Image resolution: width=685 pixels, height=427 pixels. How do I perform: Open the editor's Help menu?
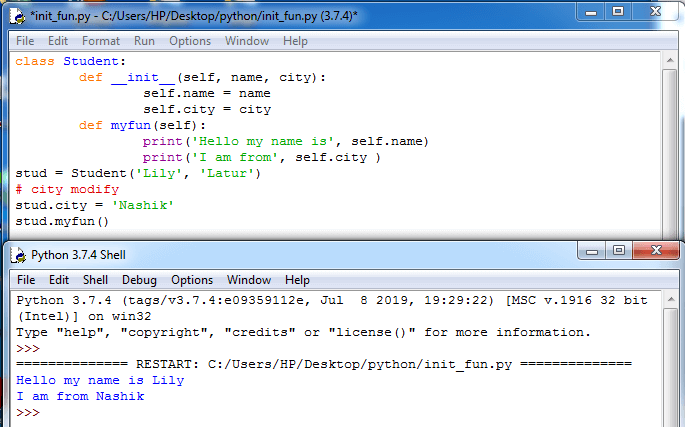click(295, 41)
